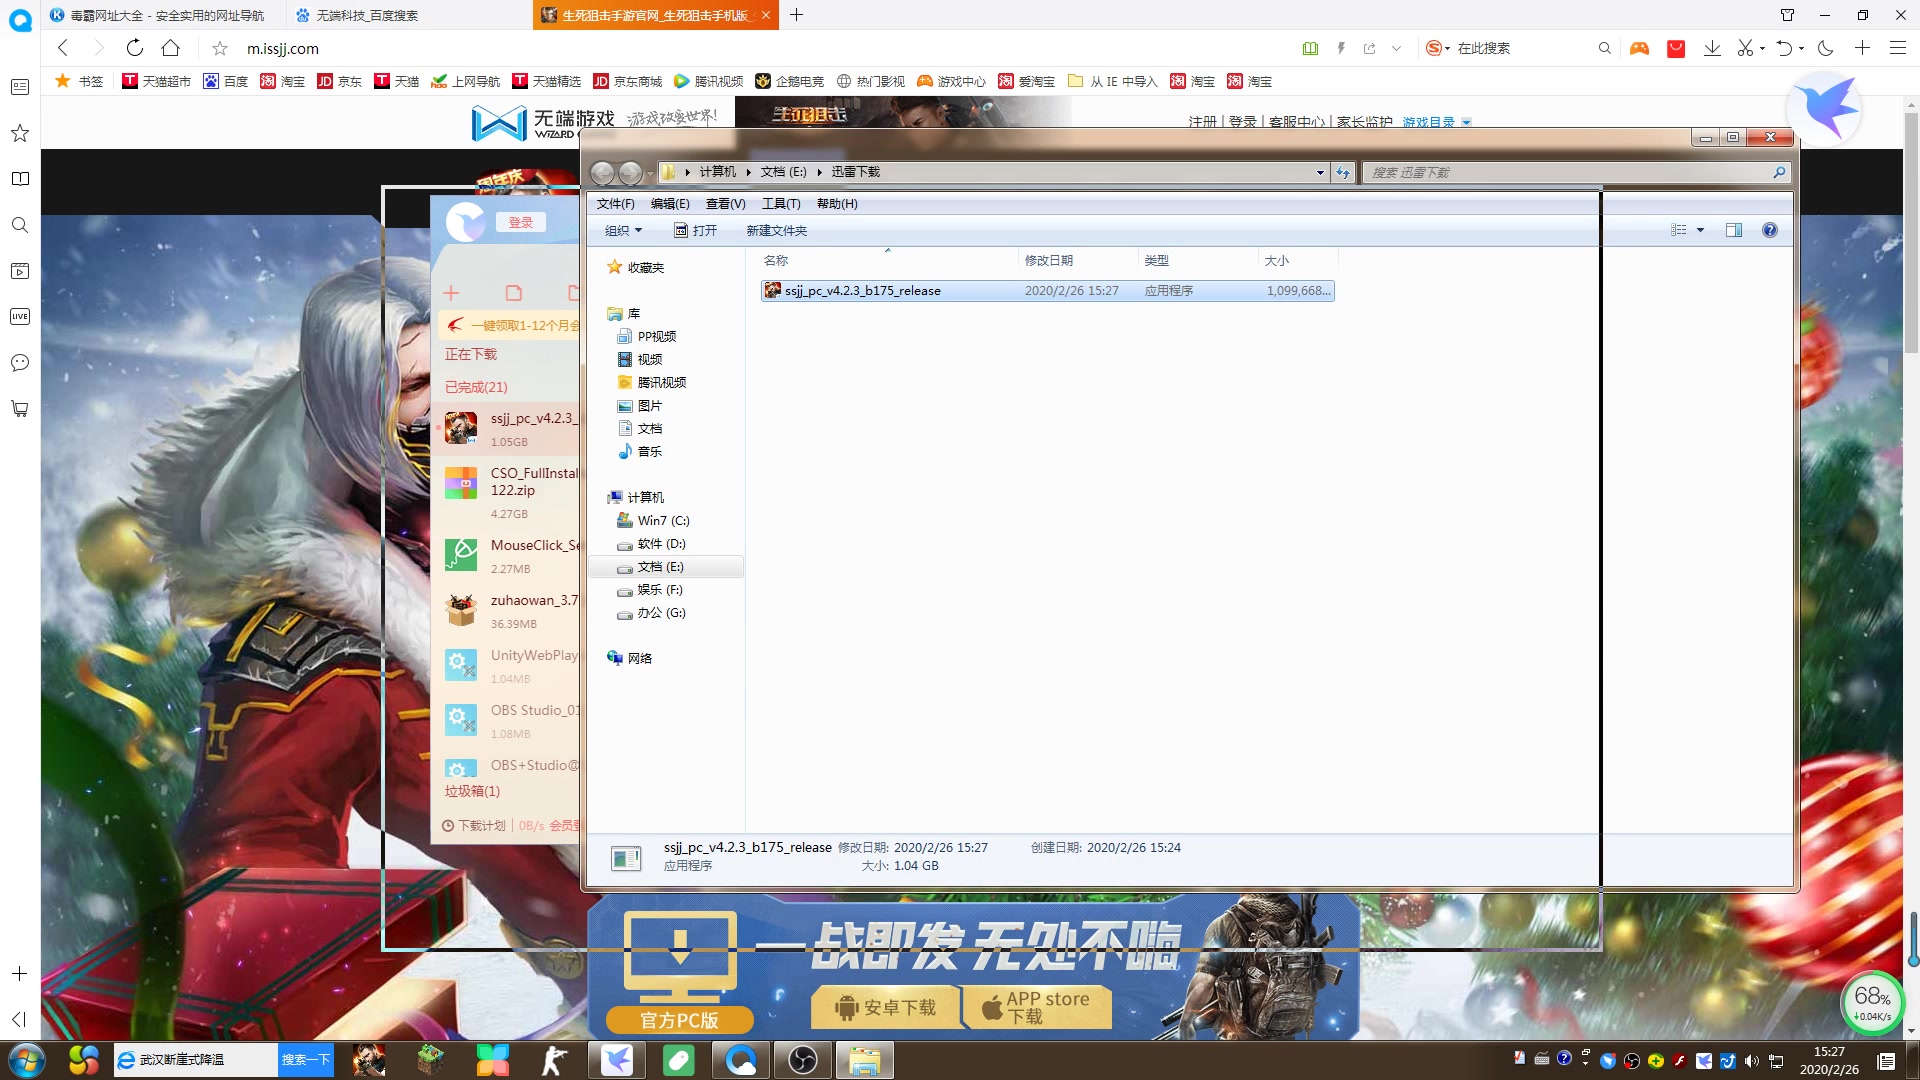This screenshot has height=1080, width=1920.
Task: Select 网络 in Explorer navigation pane
Action: [x=630, y=658]
